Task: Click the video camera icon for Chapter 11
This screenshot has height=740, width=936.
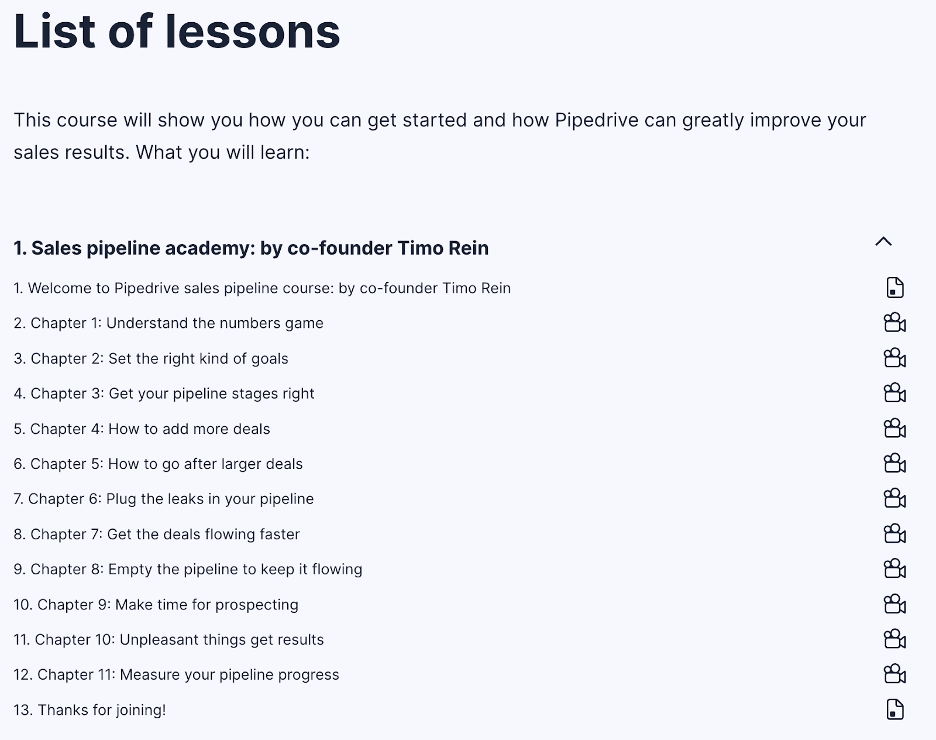Action: pos(893,674)
